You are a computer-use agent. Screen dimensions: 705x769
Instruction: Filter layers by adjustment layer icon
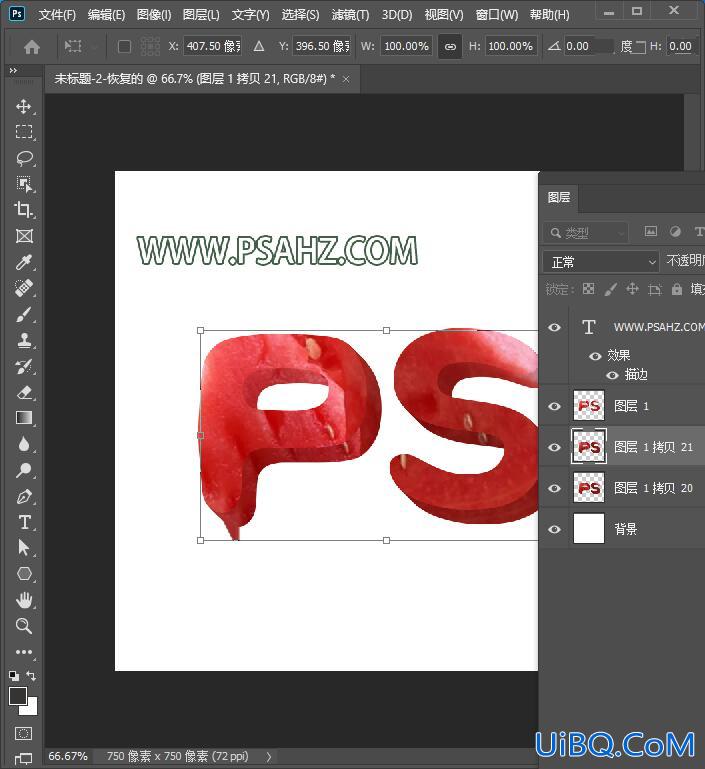click(x=675, y=231)
